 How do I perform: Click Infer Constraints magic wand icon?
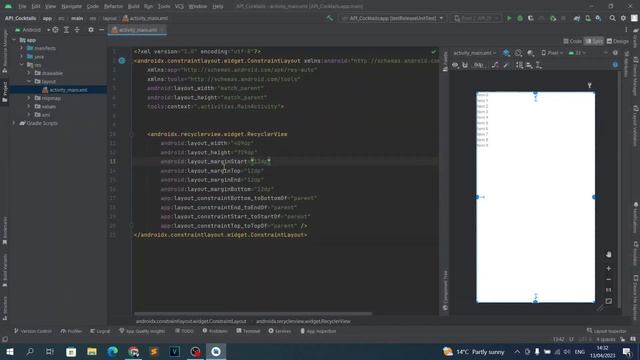(x=506, y=65)
